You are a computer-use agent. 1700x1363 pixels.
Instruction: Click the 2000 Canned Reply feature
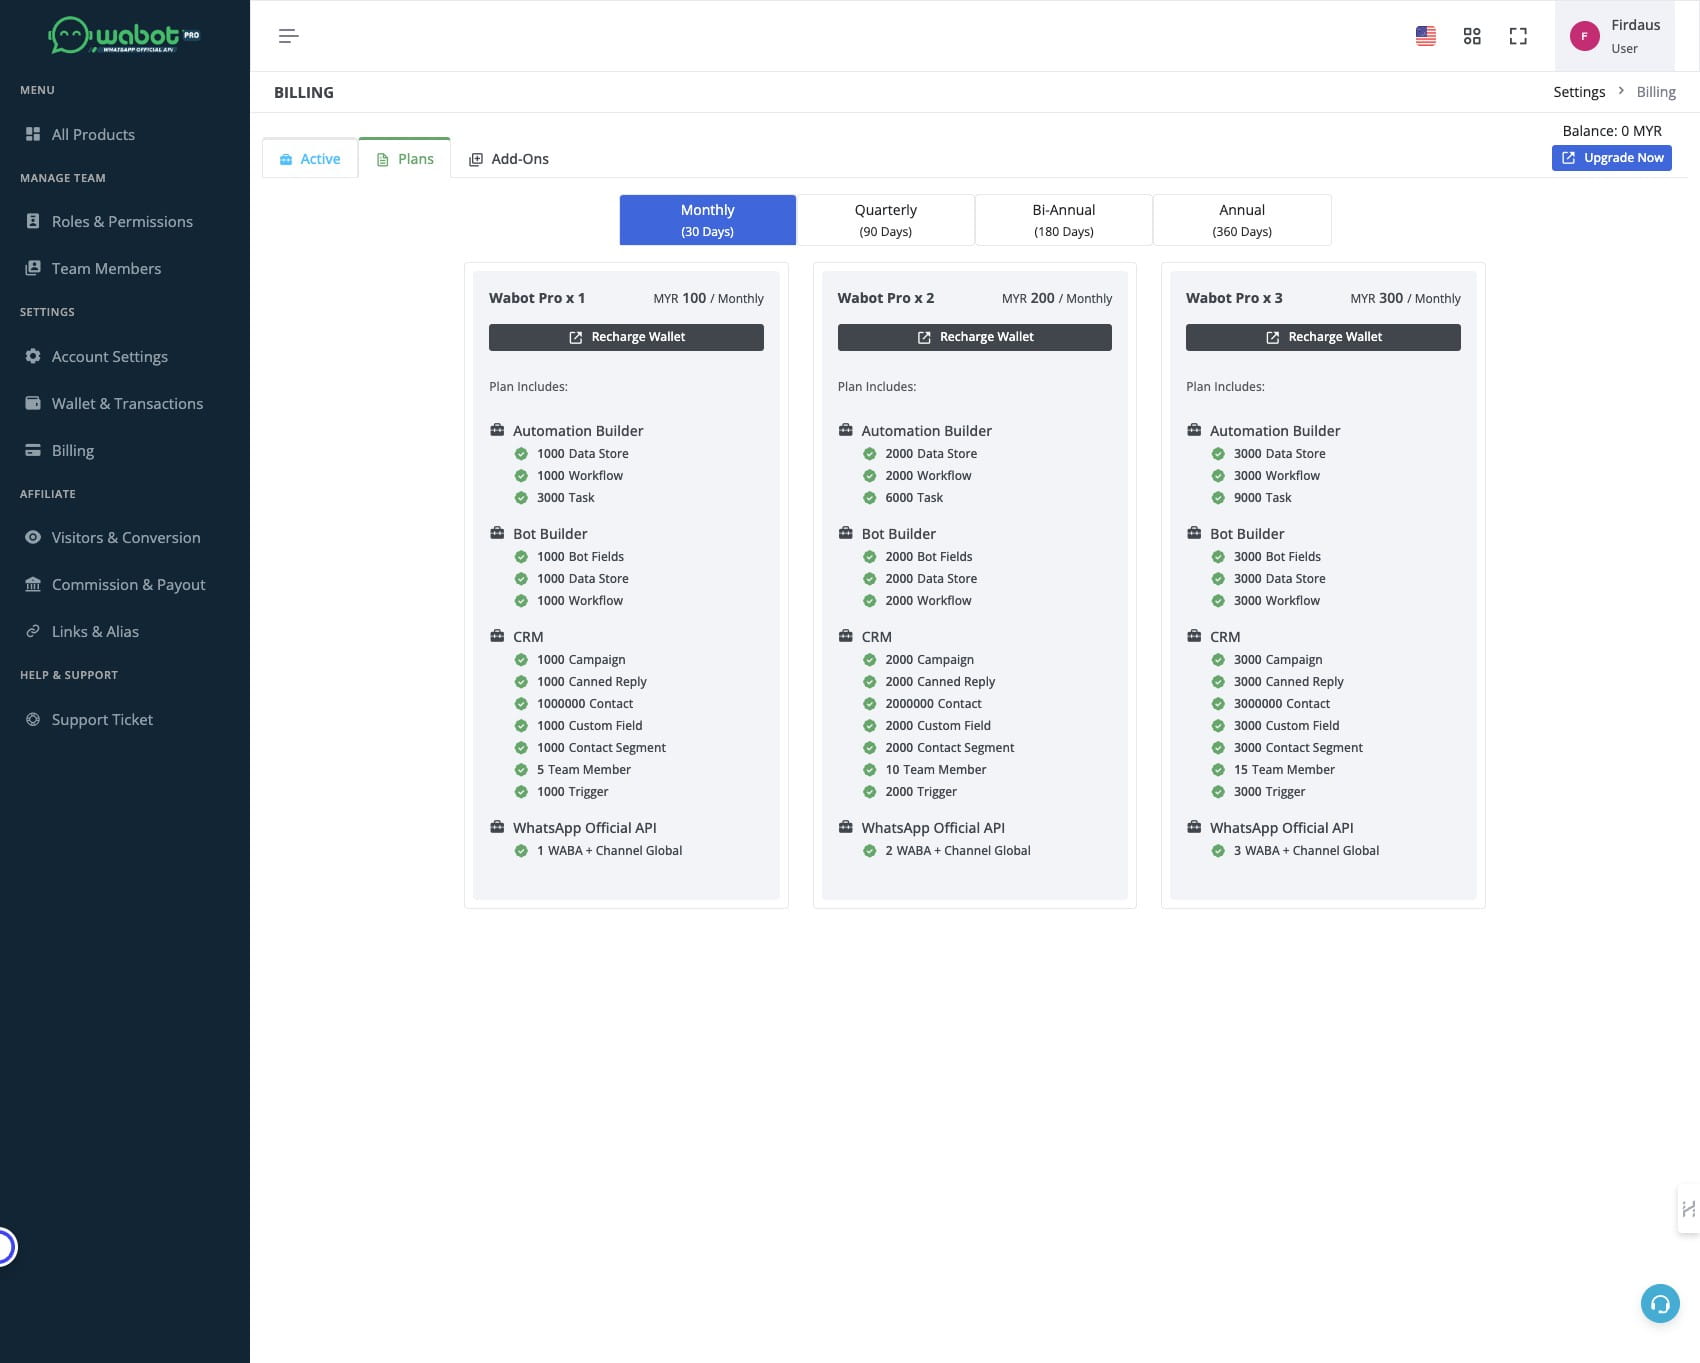pyautogui.click(x=940, y=682)
